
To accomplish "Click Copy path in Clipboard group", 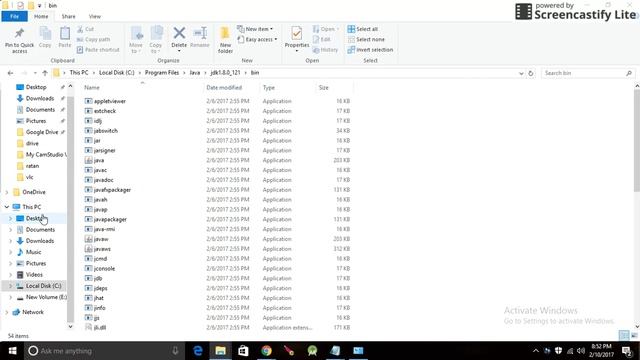I will coord(93,39).
